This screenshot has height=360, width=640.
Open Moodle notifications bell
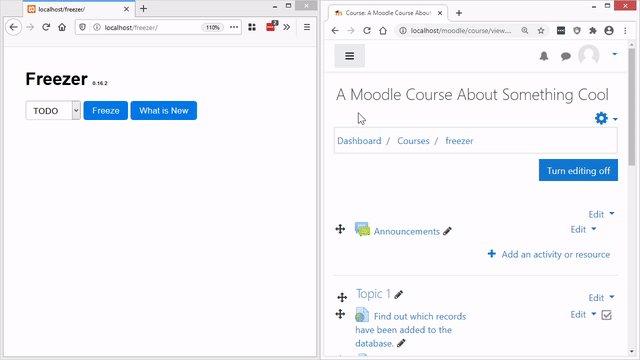pos(544,56)
